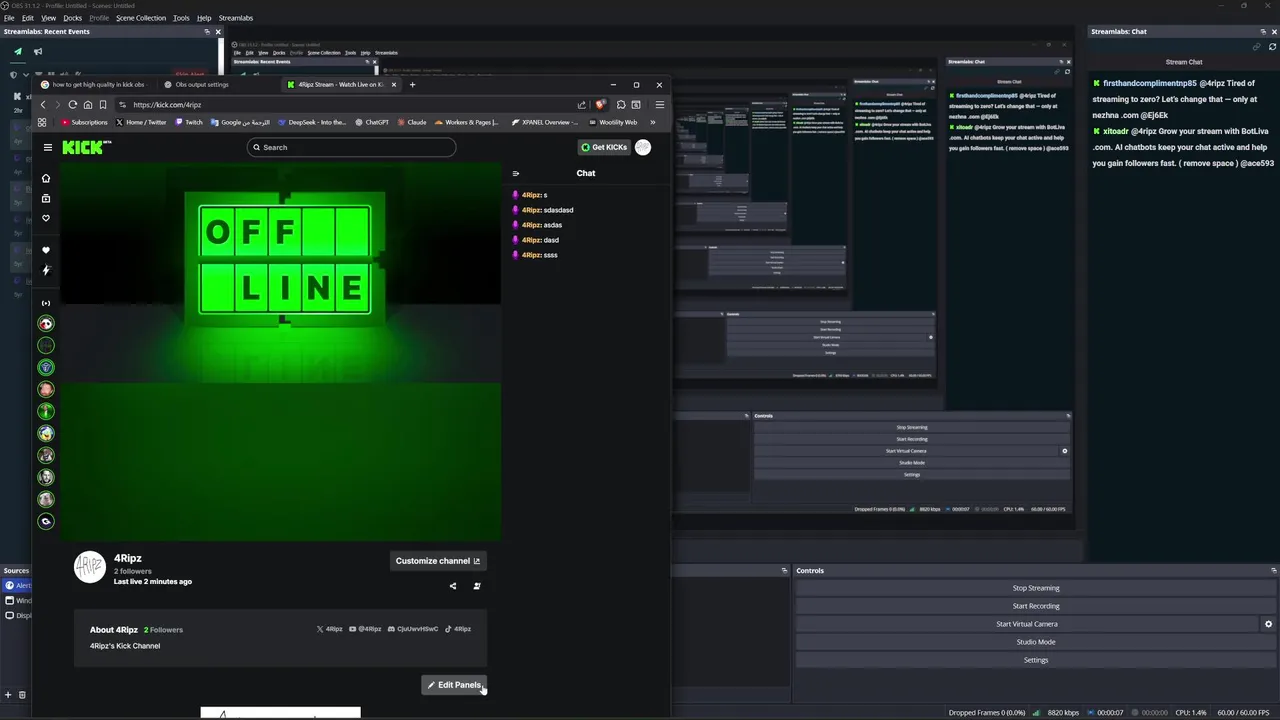Click the Customize channel button
The height and width of the screenshot is (720, 1280).
click(x=438, y=561)
